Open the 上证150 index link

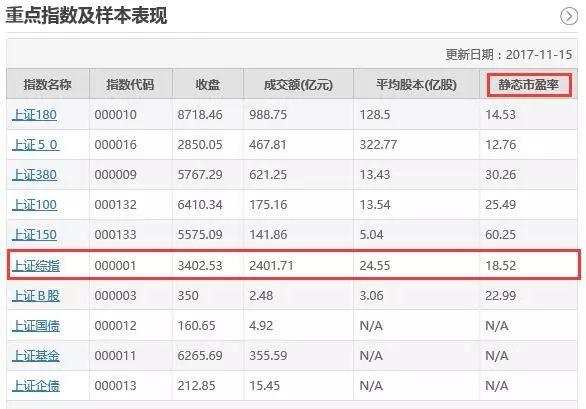tap(34, 234)
